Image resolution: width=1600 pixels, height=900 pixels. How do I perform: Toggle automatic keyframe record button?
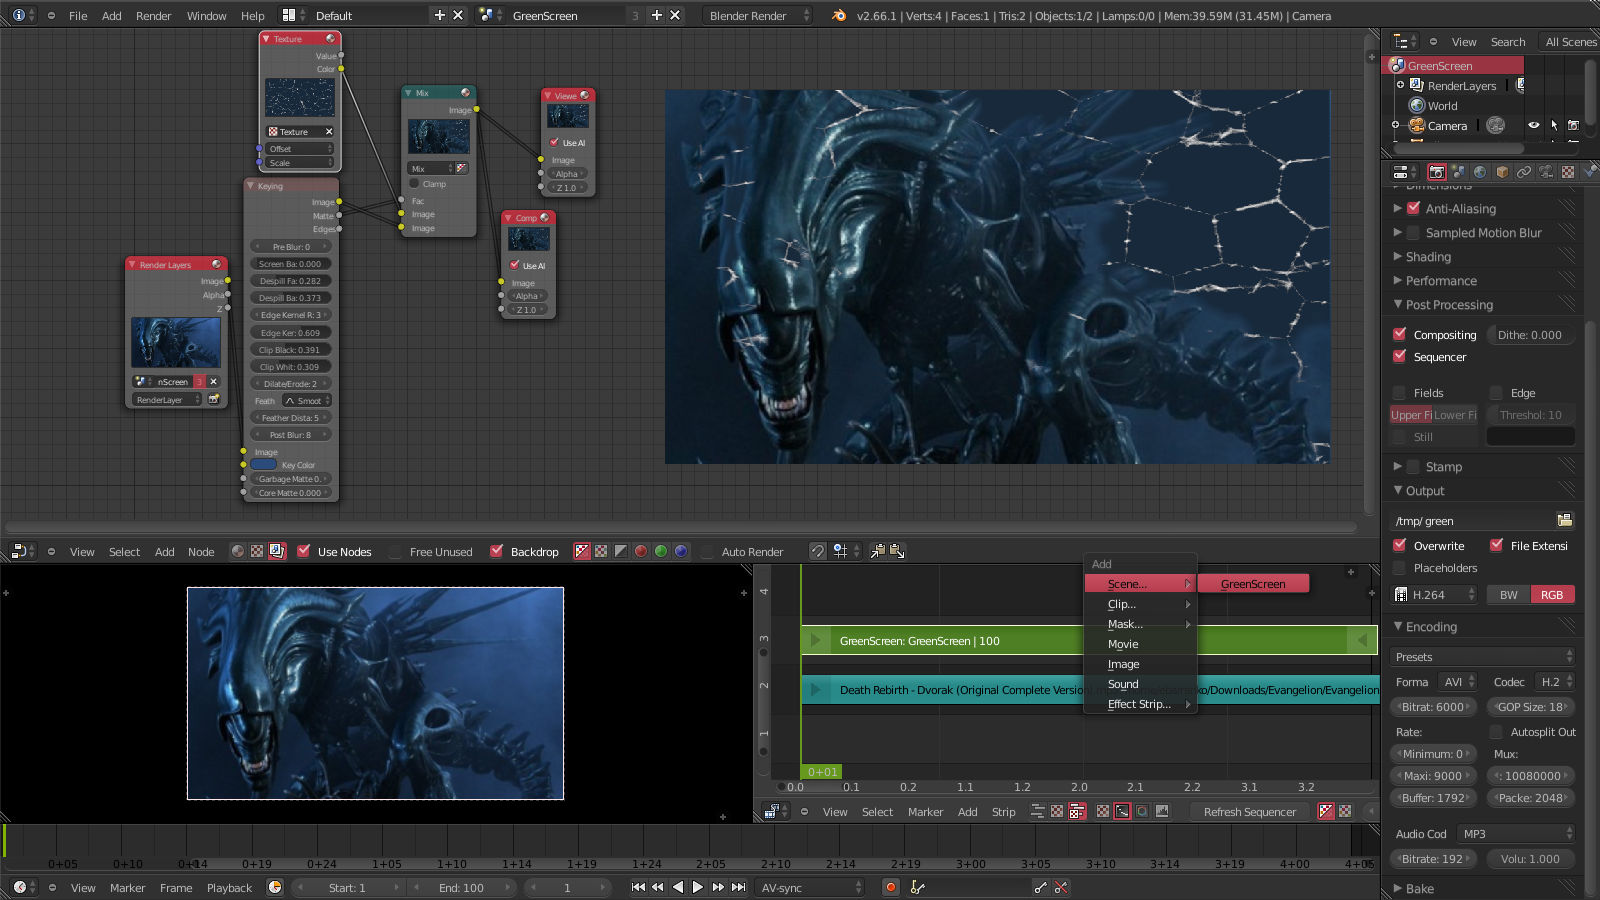click(x=890, y=887)
